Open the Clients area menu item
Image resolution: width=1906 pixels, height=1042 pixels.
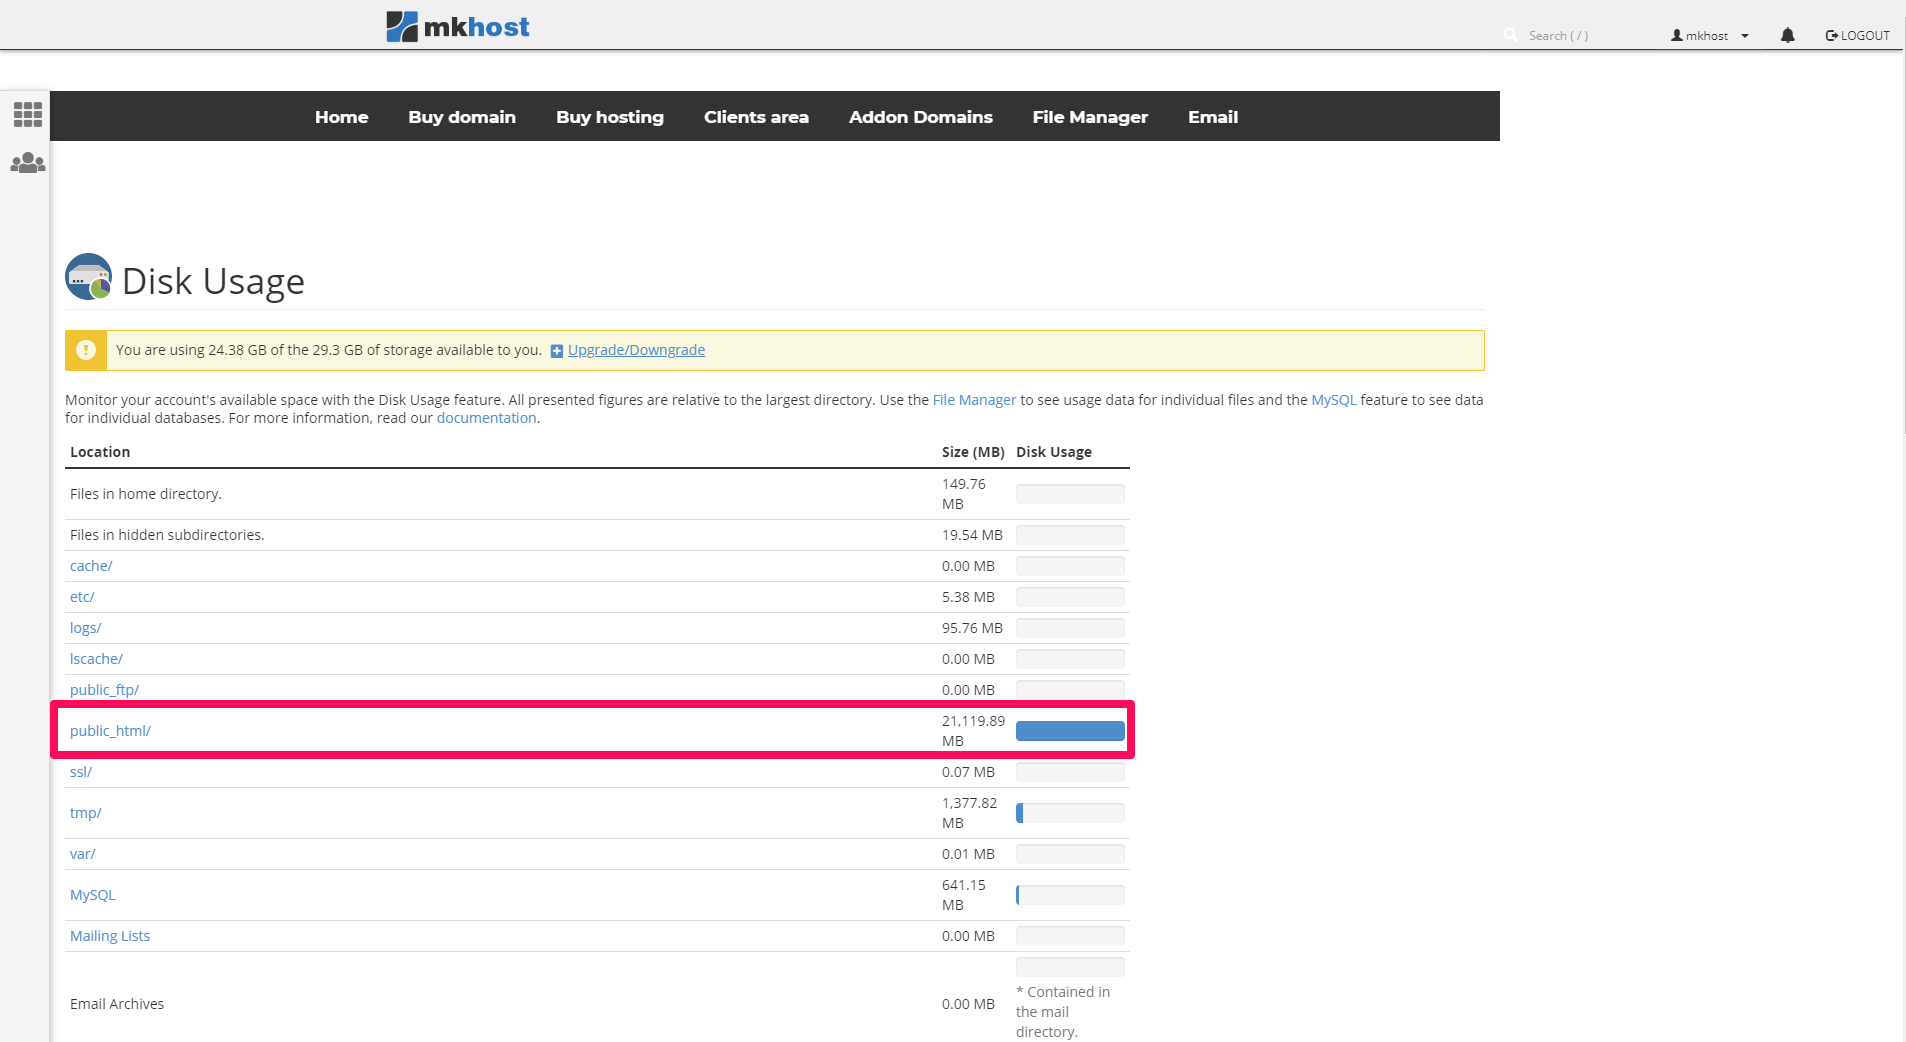coord(756,117)
